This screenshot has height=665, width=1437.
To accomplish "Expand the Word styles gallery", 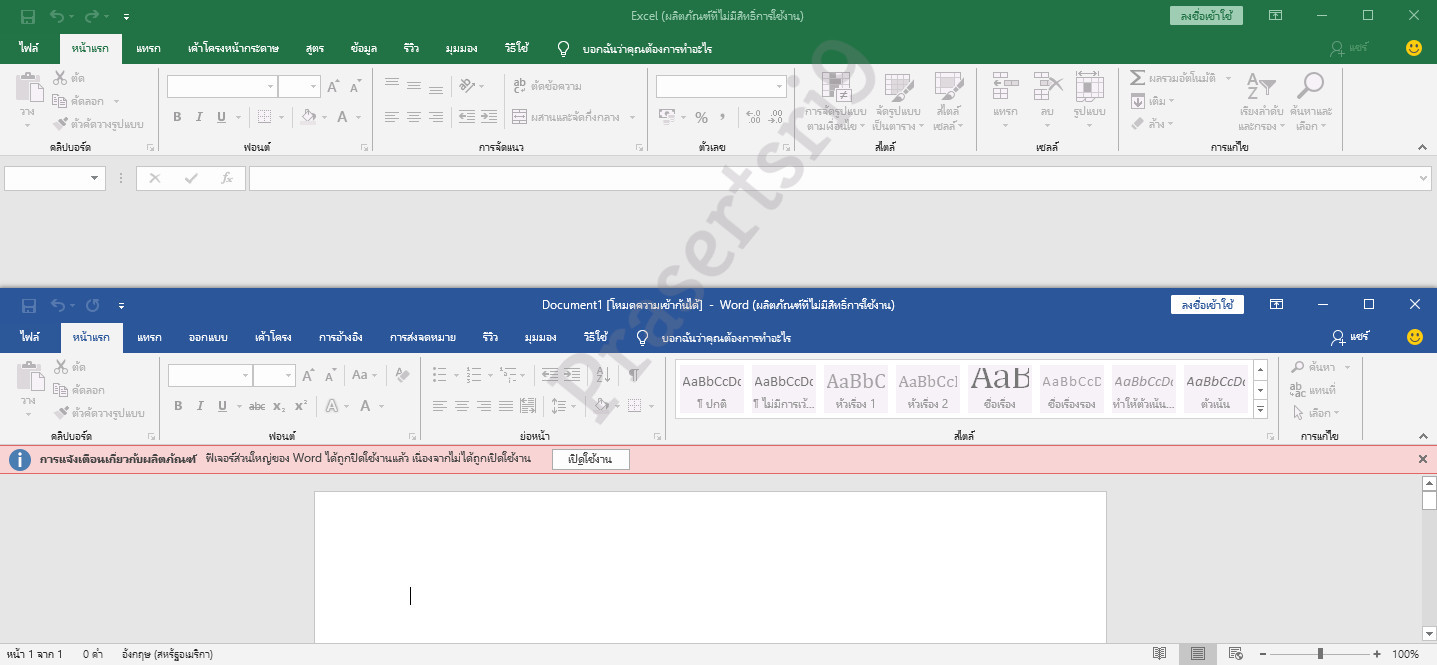I will (1260, 410).
